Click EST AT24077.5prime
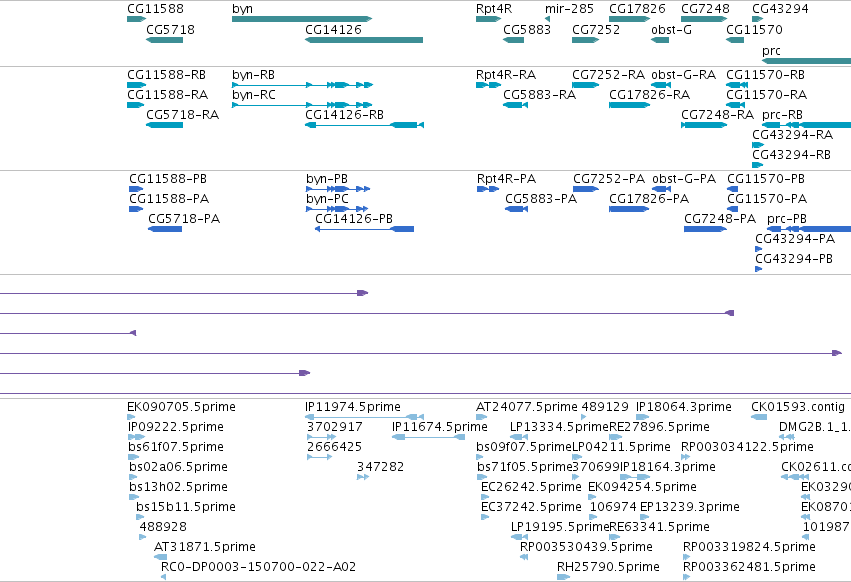 [x=481, y=417]
